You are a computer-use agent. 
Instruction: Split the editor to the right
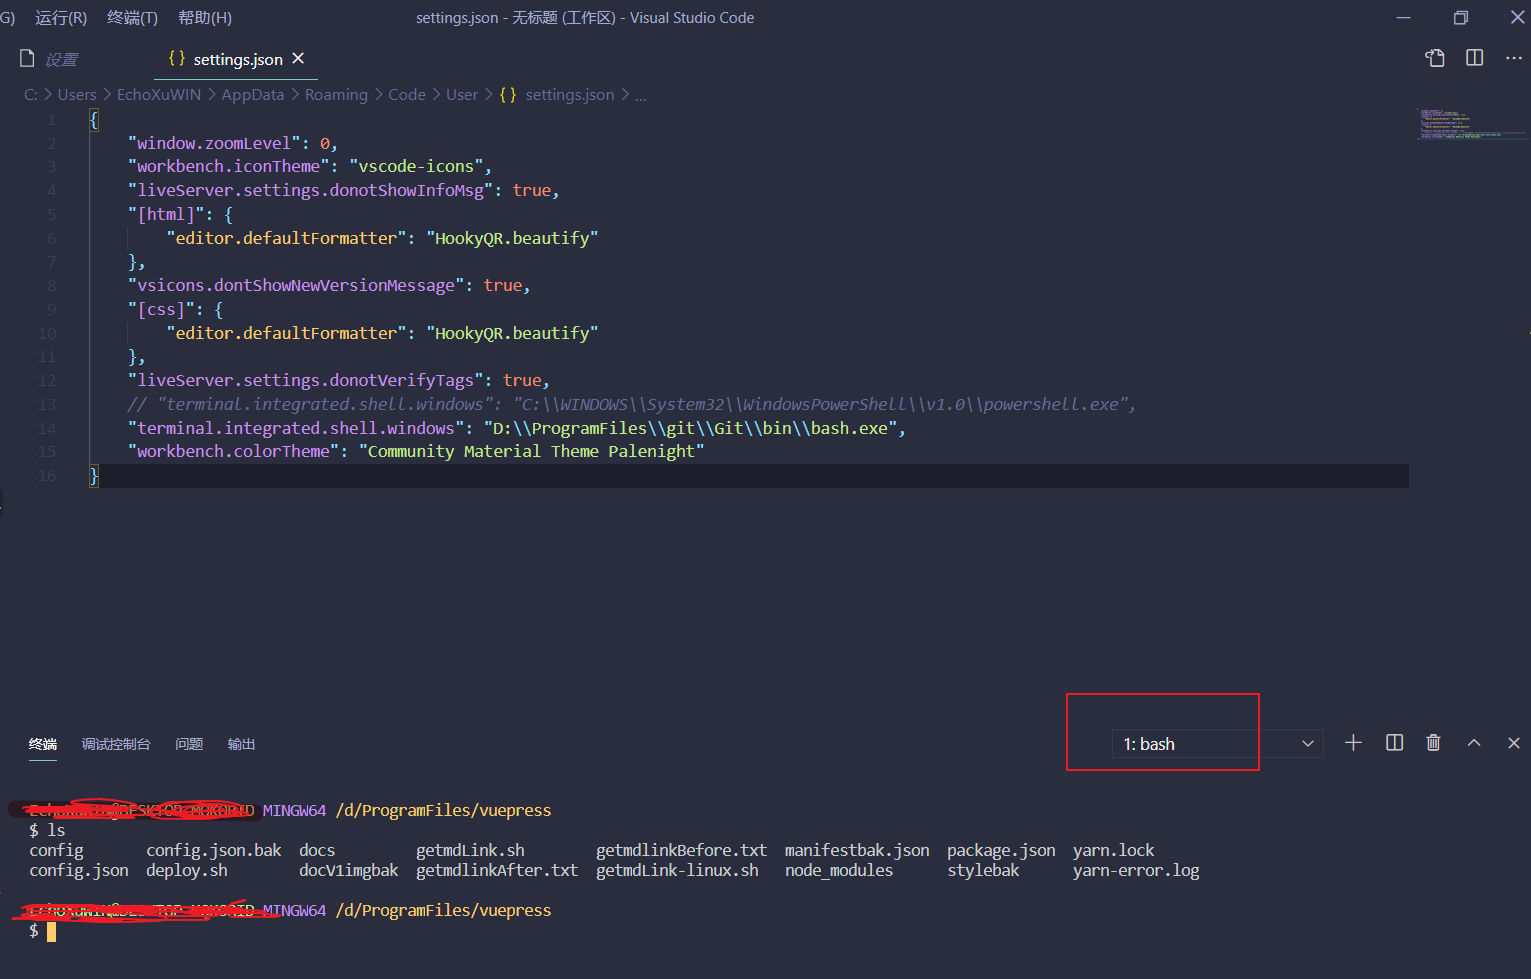pos(1474,58)
